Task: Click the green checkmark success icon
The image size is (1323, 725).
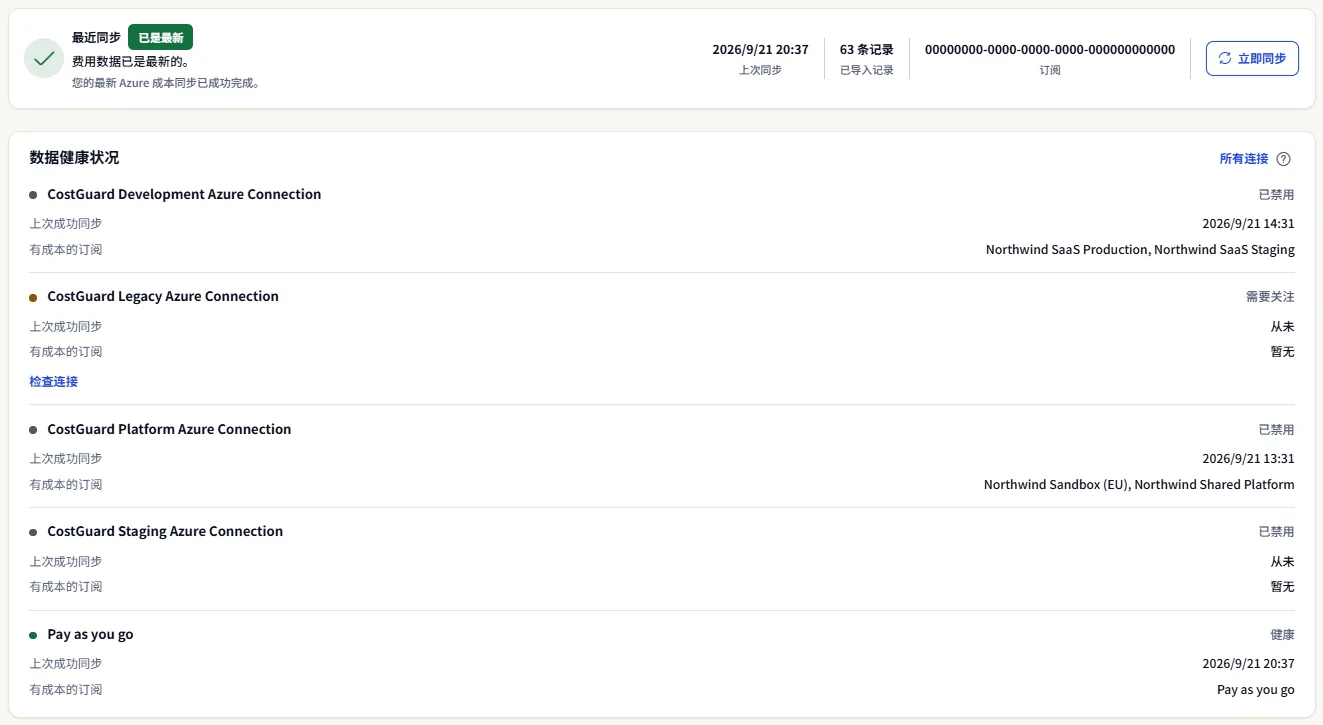Action: (x=44, y=58)
